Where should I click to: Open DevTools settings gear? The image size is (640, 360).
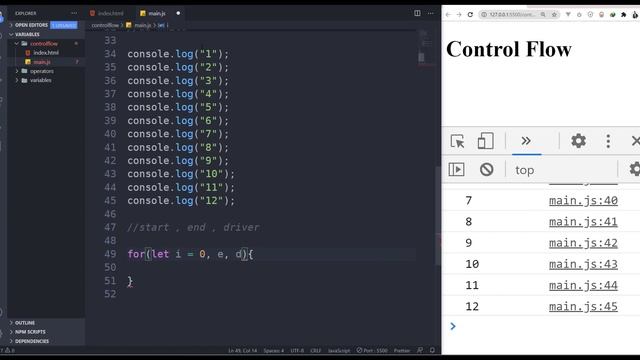[x=578, y=141]
